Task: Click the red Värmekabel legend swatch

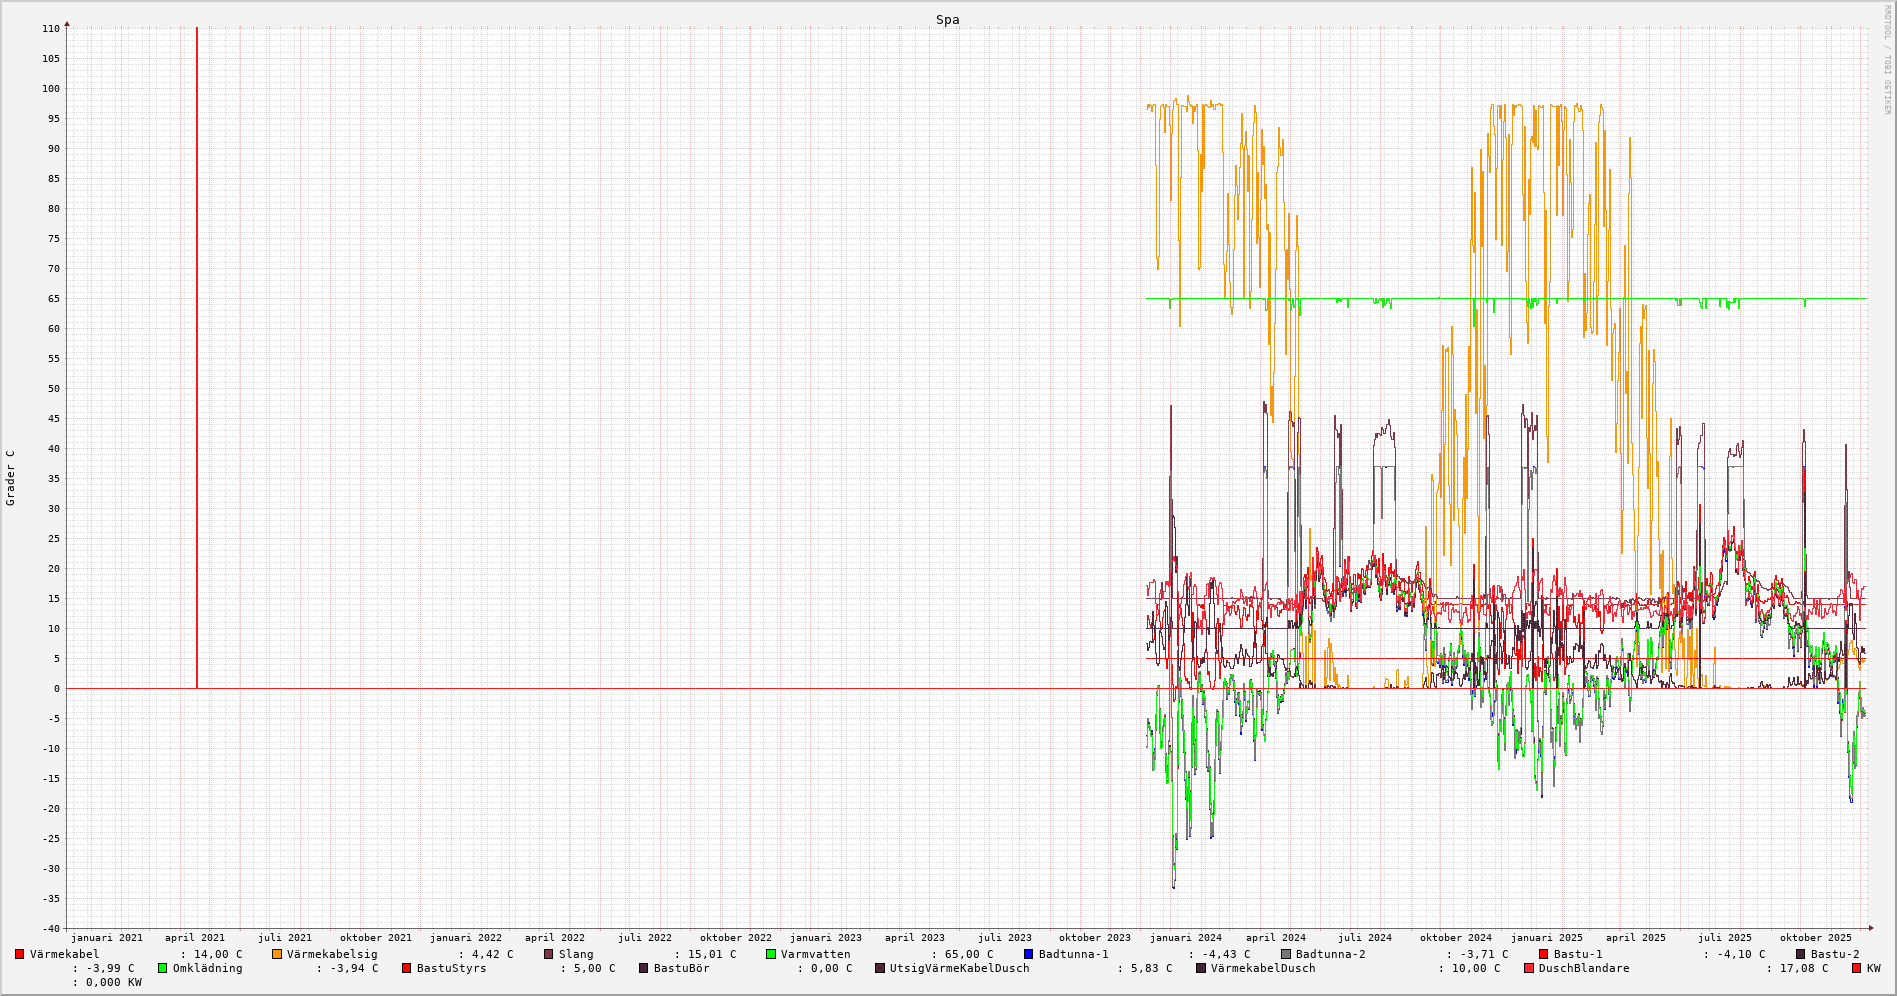Action: tap(19, 954)
